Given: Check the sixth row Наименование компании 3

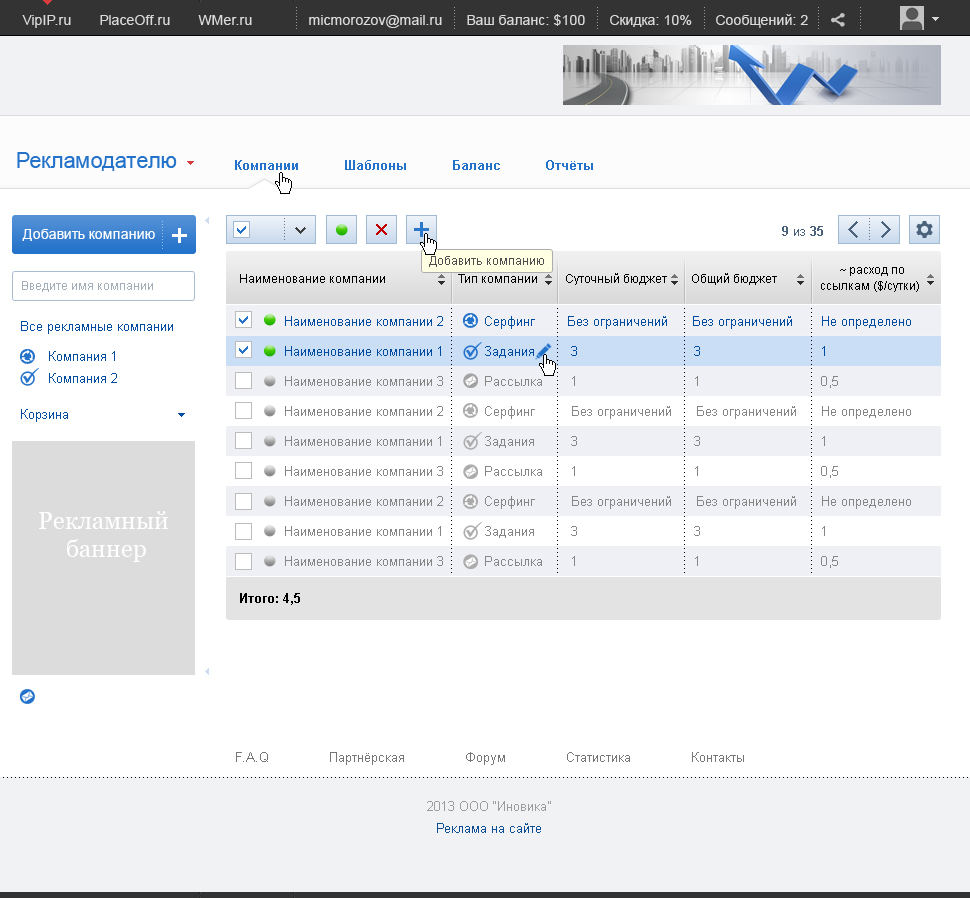Looking at the screenshot, I should (243, 471).
